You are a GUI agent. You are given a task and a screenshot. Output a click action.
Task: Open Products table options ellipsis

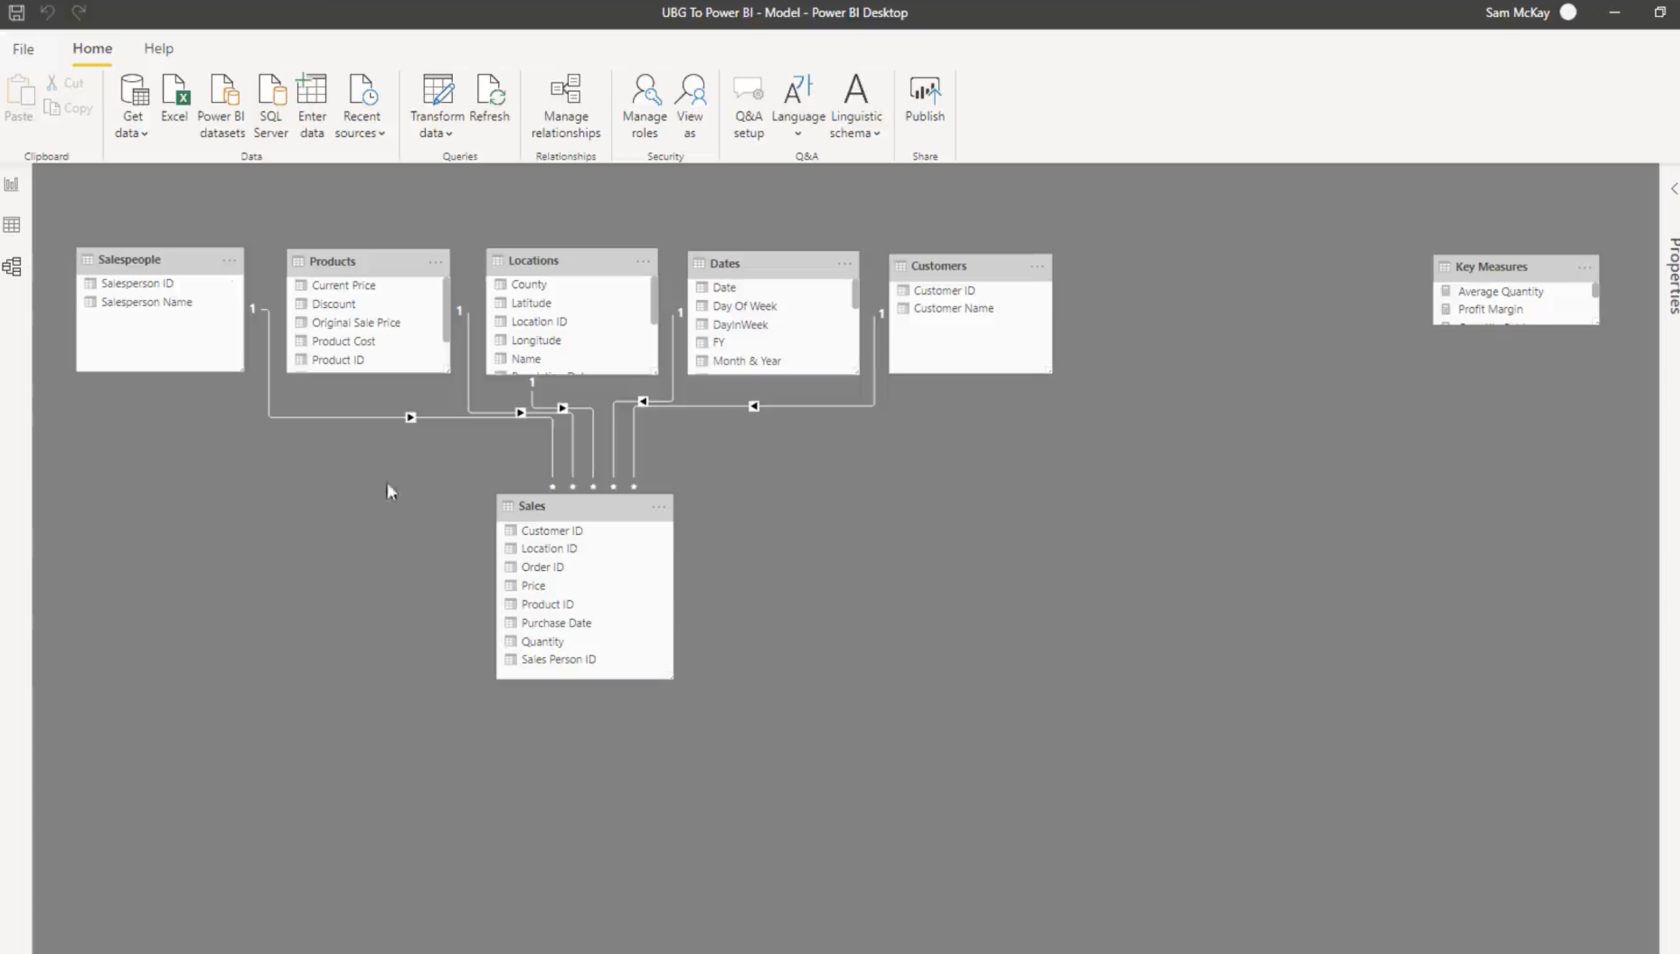click(x=435, y=262)
